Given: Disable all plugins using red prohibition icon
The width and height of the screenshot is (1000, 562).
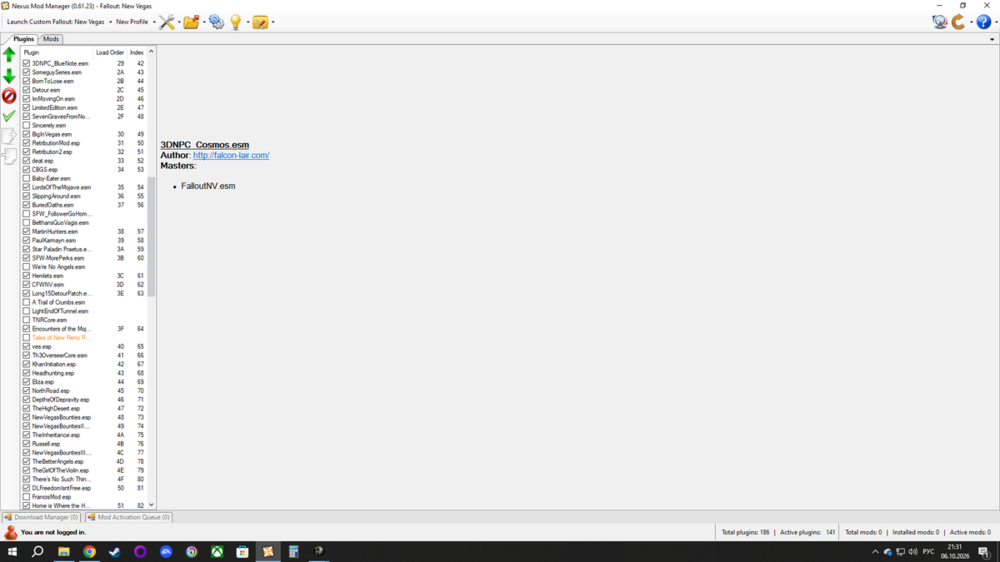Looking at the screenshot, I should (x=9, y=96).
